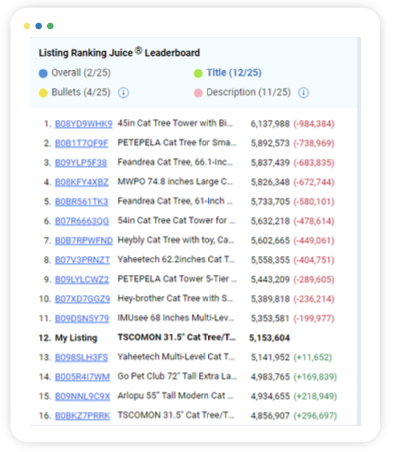Click difference value (+296,697)
This screenshot has height=452, width=393.
(x=315, y=416)
